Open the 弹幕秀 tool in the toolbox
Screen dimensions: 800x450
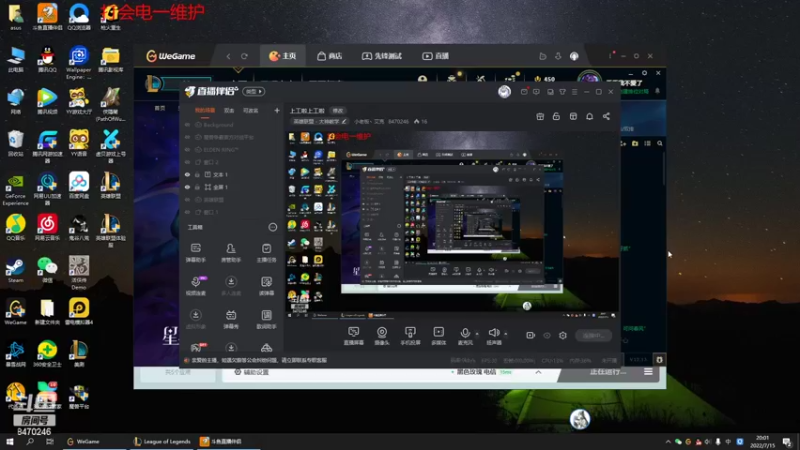(x=231, y=319)
